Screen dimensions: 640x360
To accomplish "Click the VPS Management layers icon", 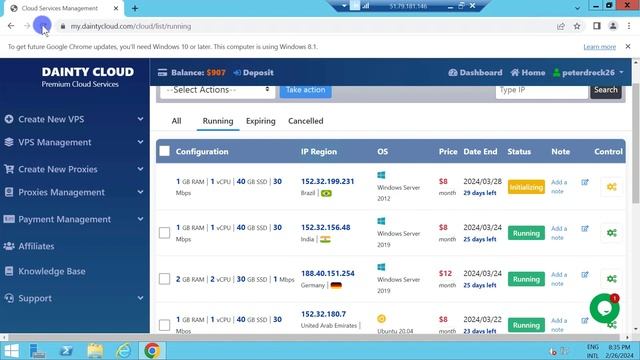I will coord(9,142).
